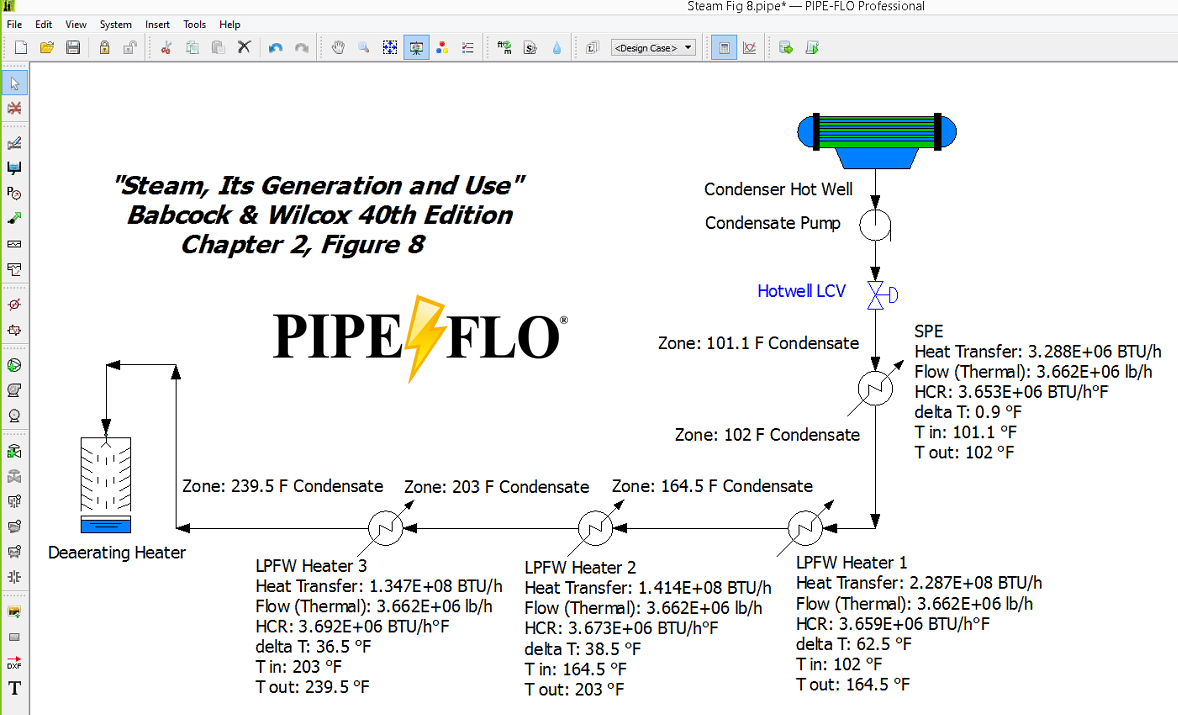Open fluid zones water drop icon
Viewport: 1178px width, 715px height.
point(557,47)
